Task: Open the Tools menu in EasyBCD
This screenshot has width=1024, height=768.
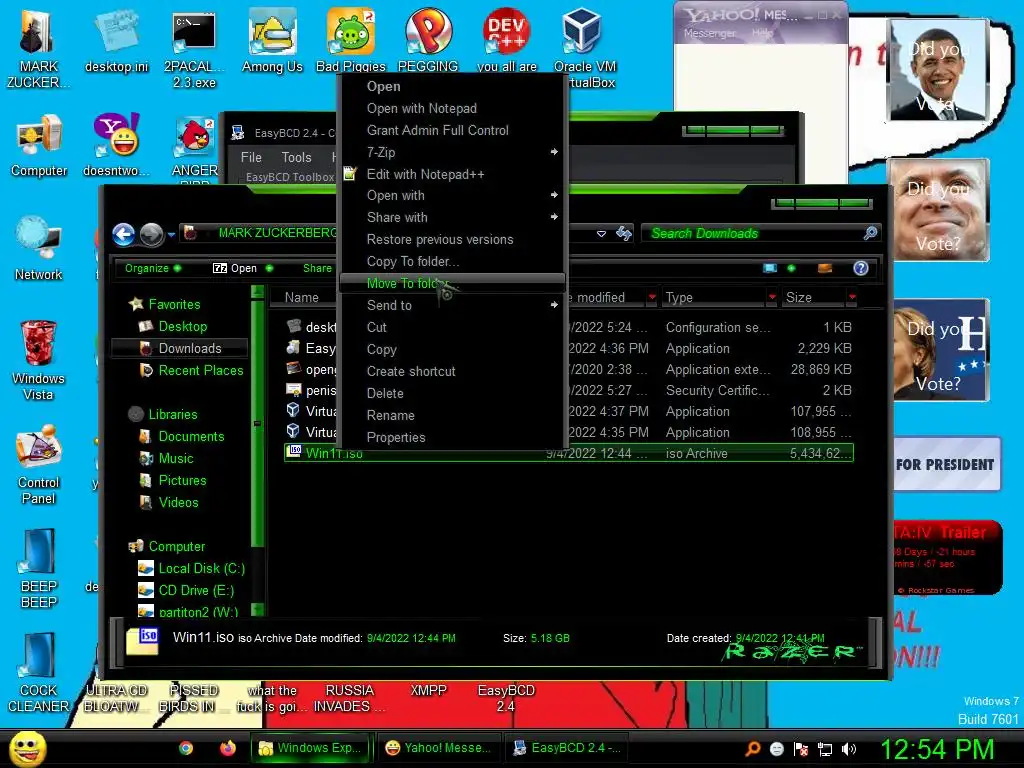Action: tap(296, 157)
